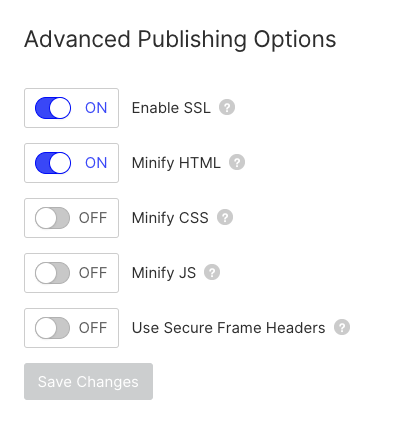
Task: Turn on the Minify JS toggle switch
Action: (52, 273)
